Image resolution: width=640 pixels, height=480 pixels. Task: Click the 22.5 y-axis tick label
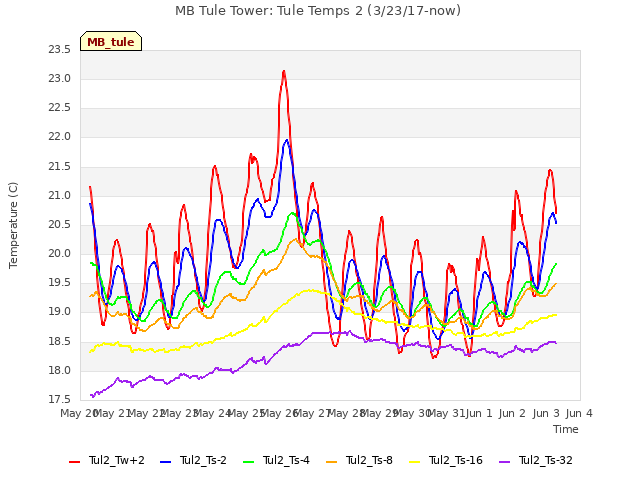60,107
